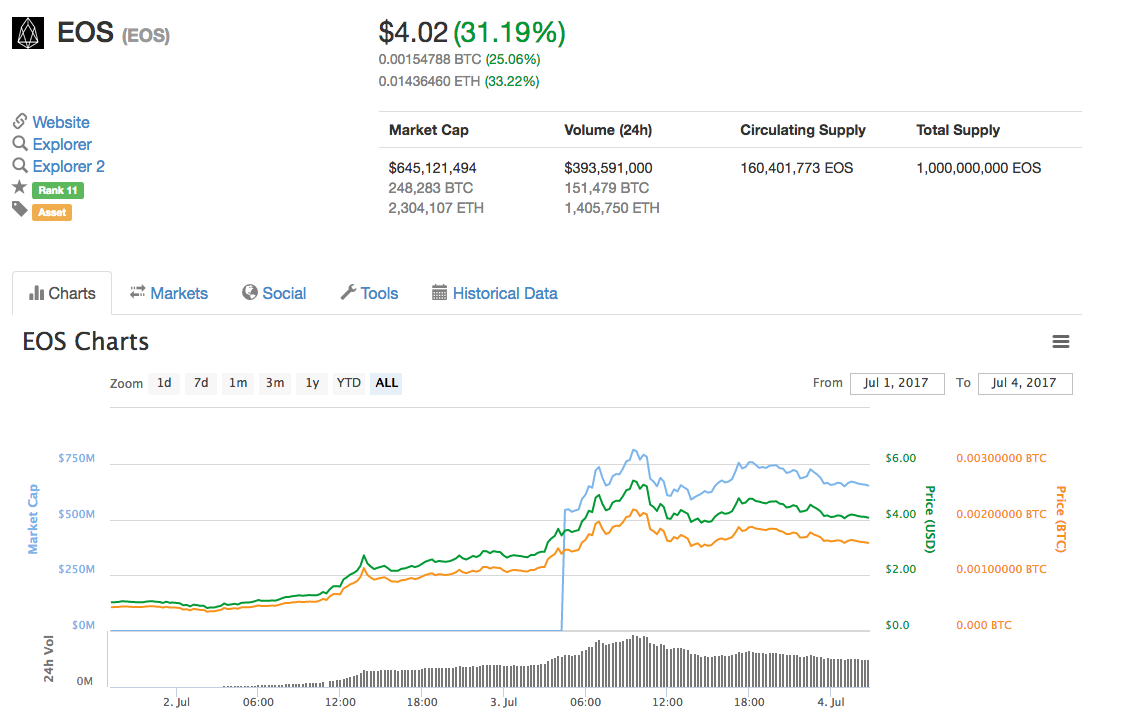Click the $645,121,494 market cap value

(x=432, y=168)
